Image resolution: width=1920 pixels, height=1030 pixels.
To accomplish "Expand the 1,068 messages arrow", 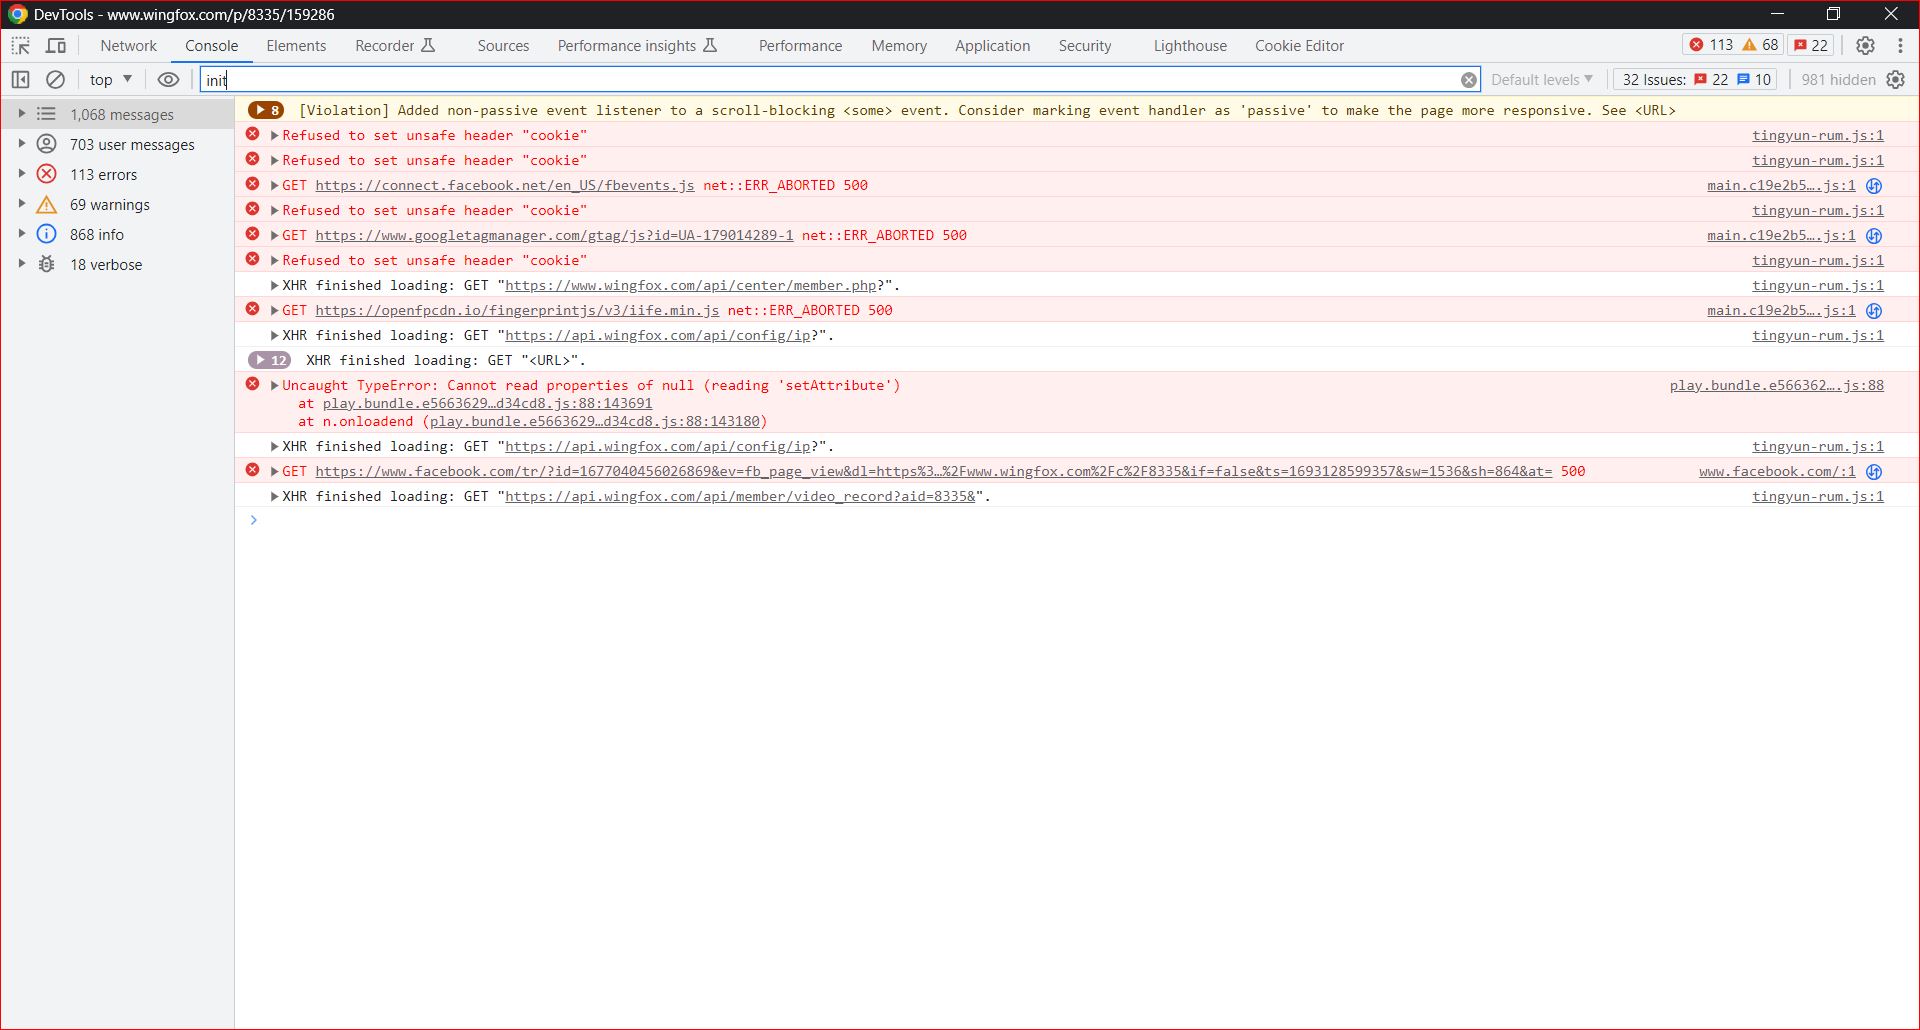I will 21,114.
